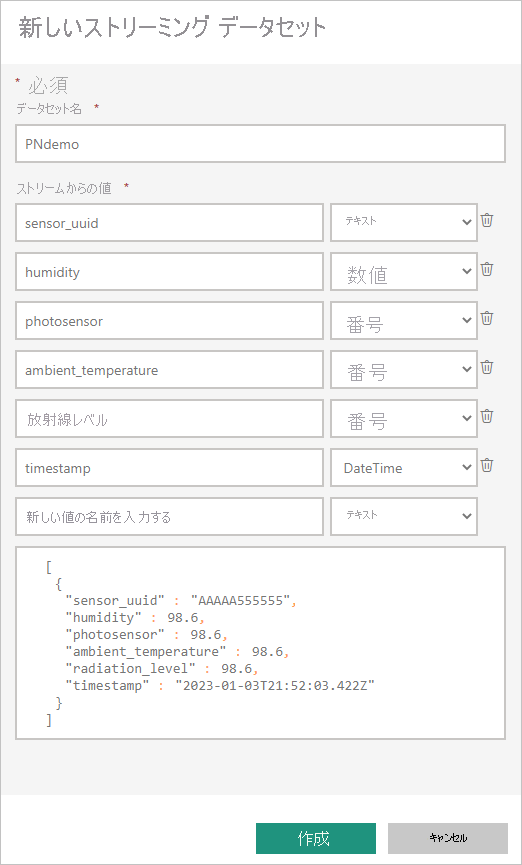522x865 pixels.
Task: Open DateTime dropdown for timestamp
Action: (x=404, y=467)
